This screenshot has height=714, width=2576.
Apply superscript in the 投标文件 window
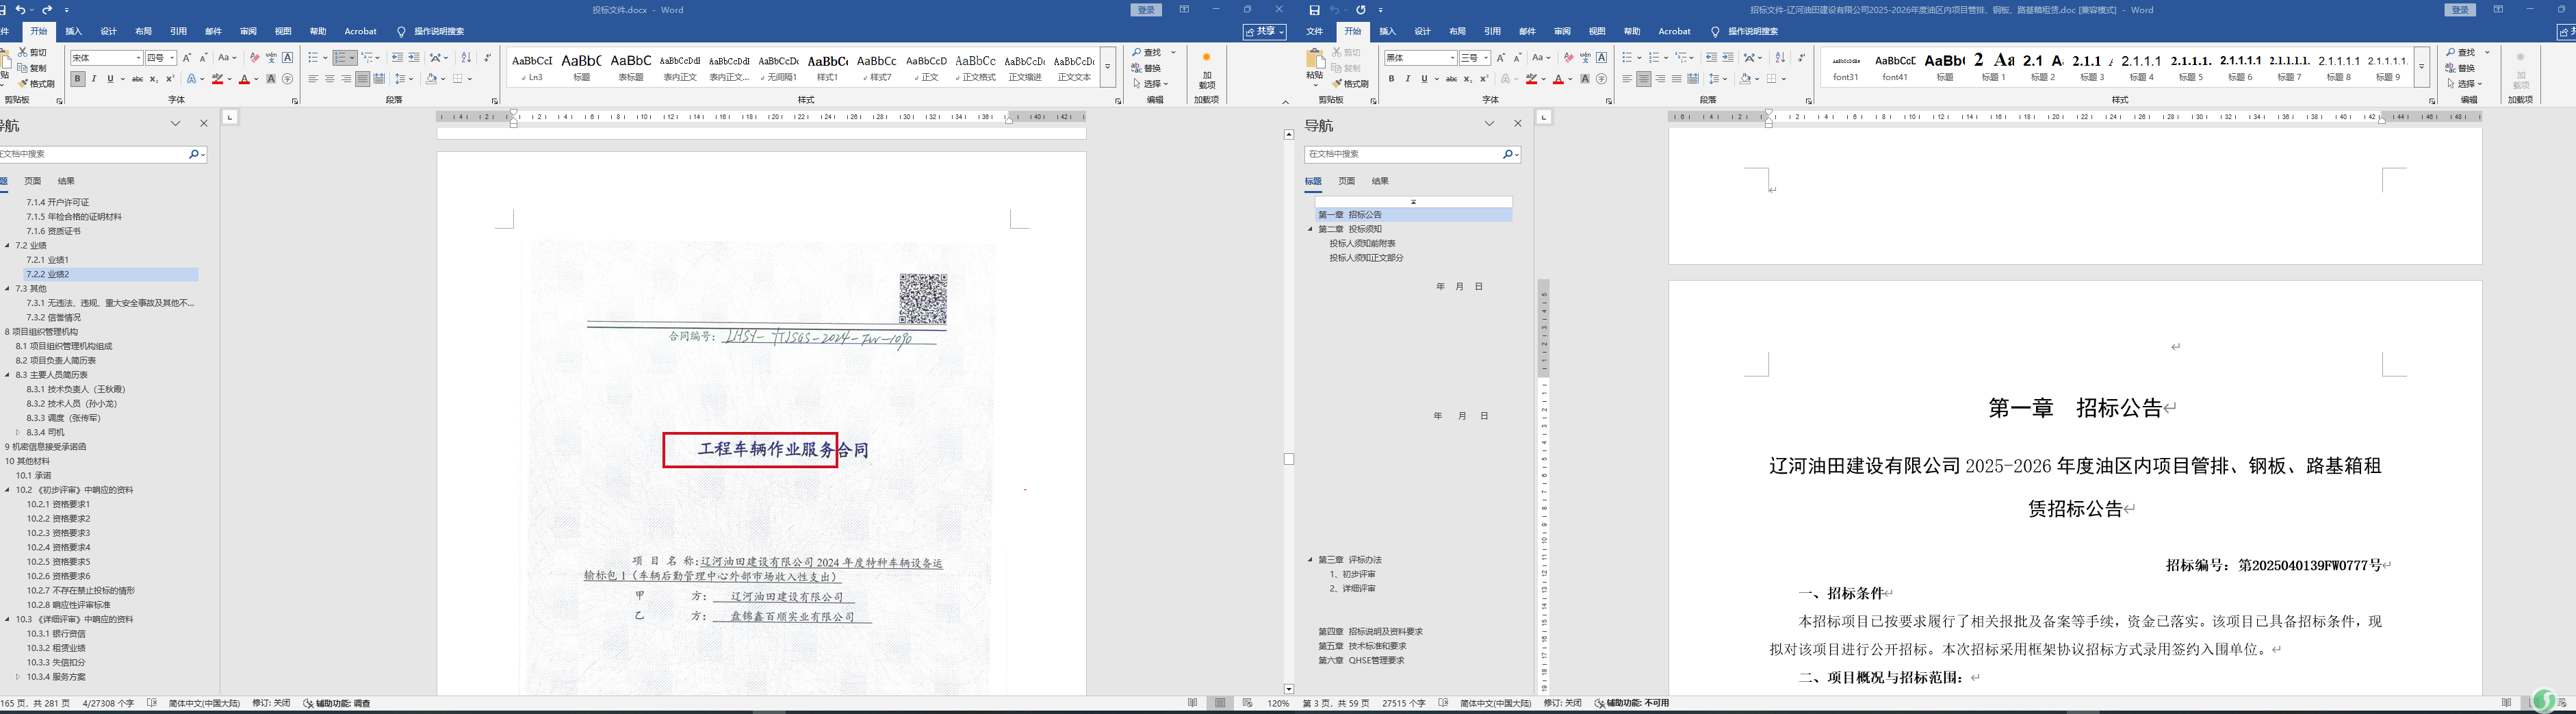click(170, 79)
